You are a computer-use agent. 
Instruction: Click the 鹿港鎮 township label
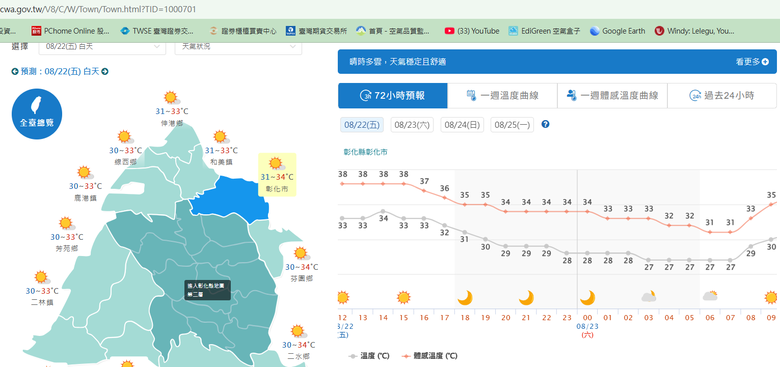click(85, 198)
